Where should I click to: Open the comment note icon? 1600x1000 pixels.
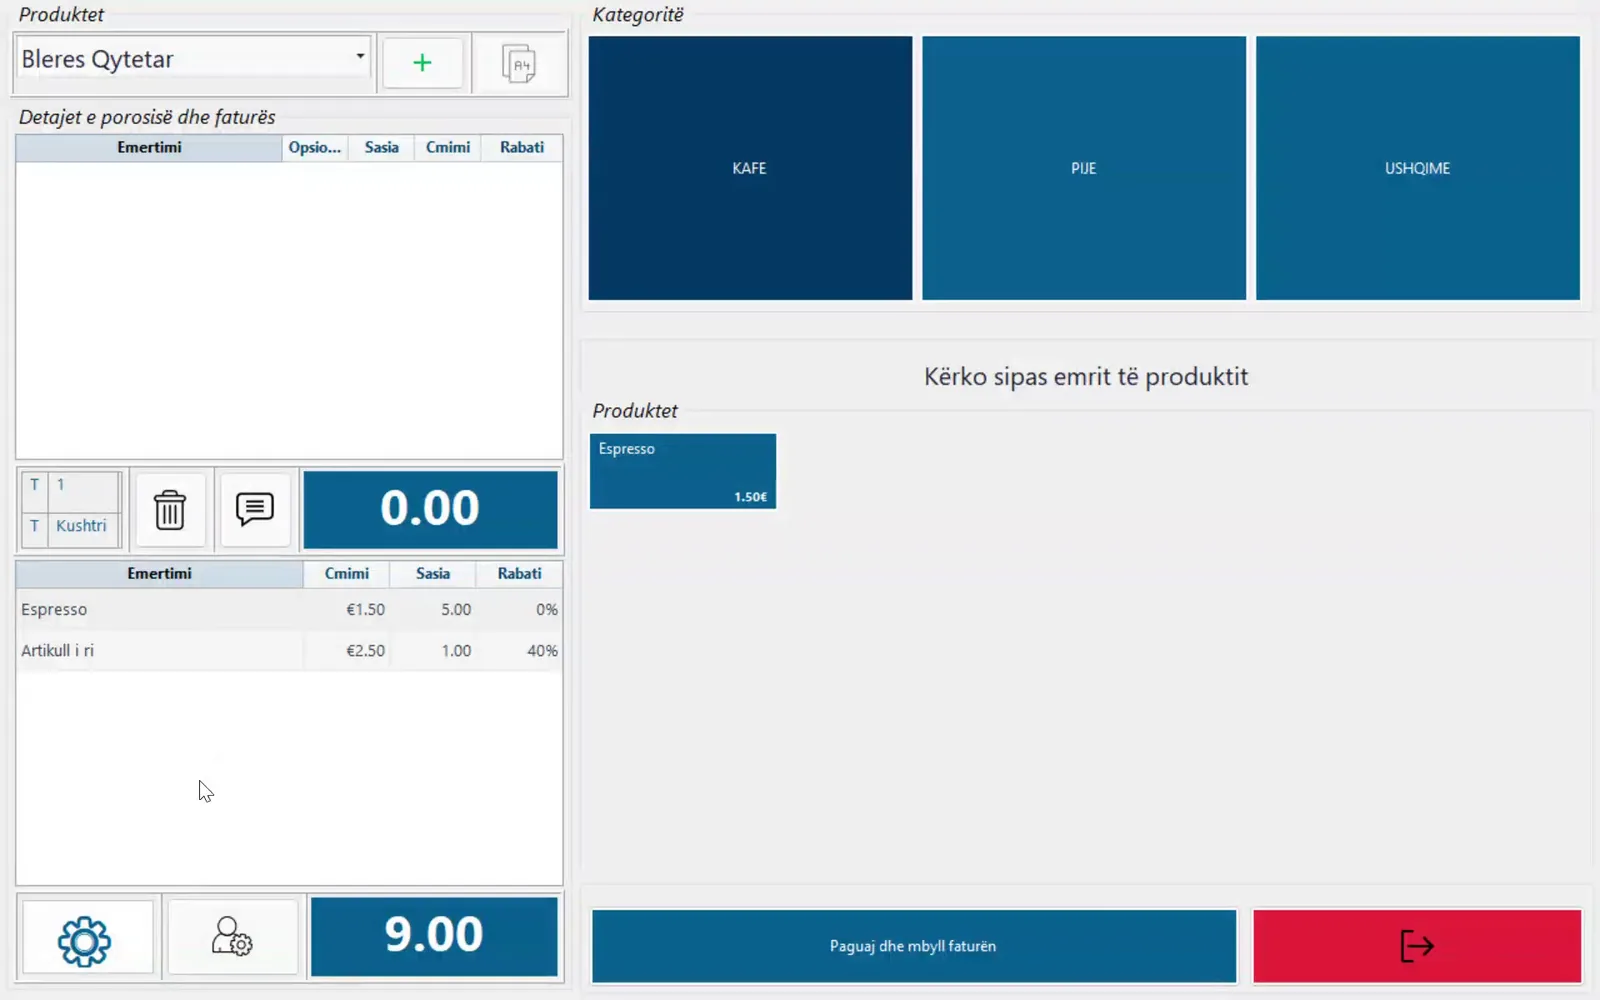click(x=255, y=509)
